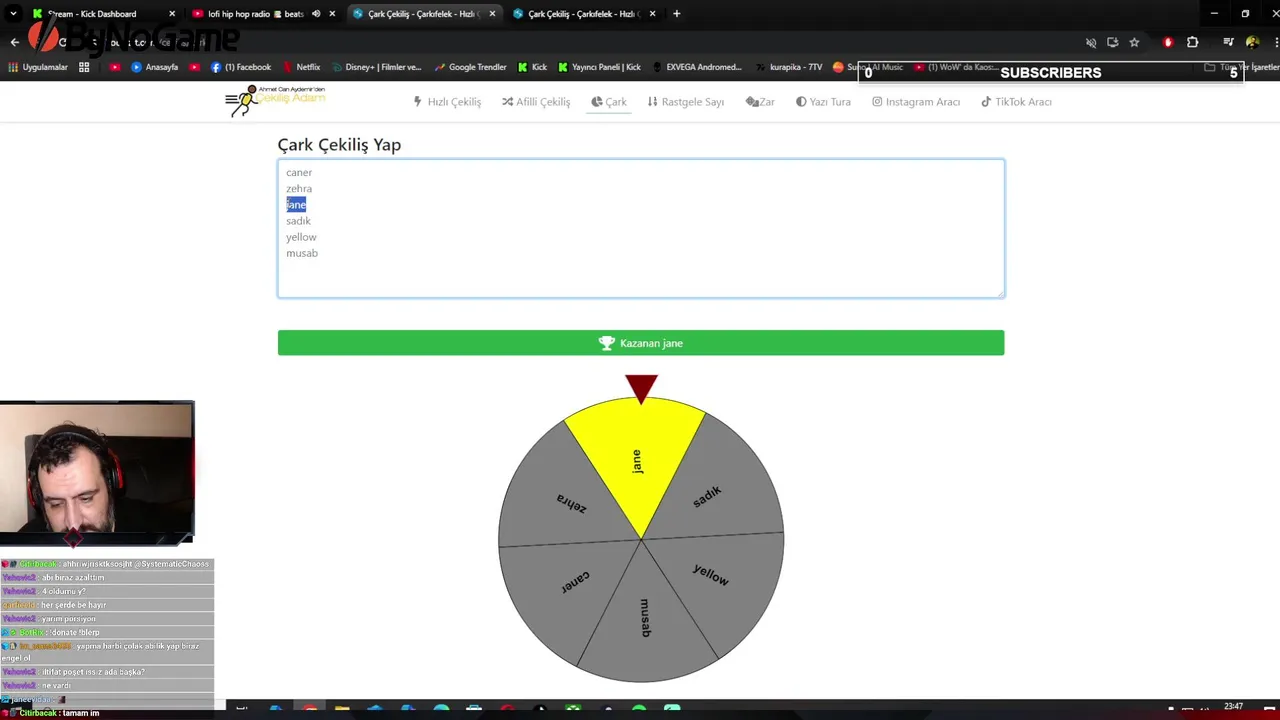The width and height of the screenshot is (1280, 720).
Task: Go to Afilli Çekiliş page
Action: coord(536,102)
